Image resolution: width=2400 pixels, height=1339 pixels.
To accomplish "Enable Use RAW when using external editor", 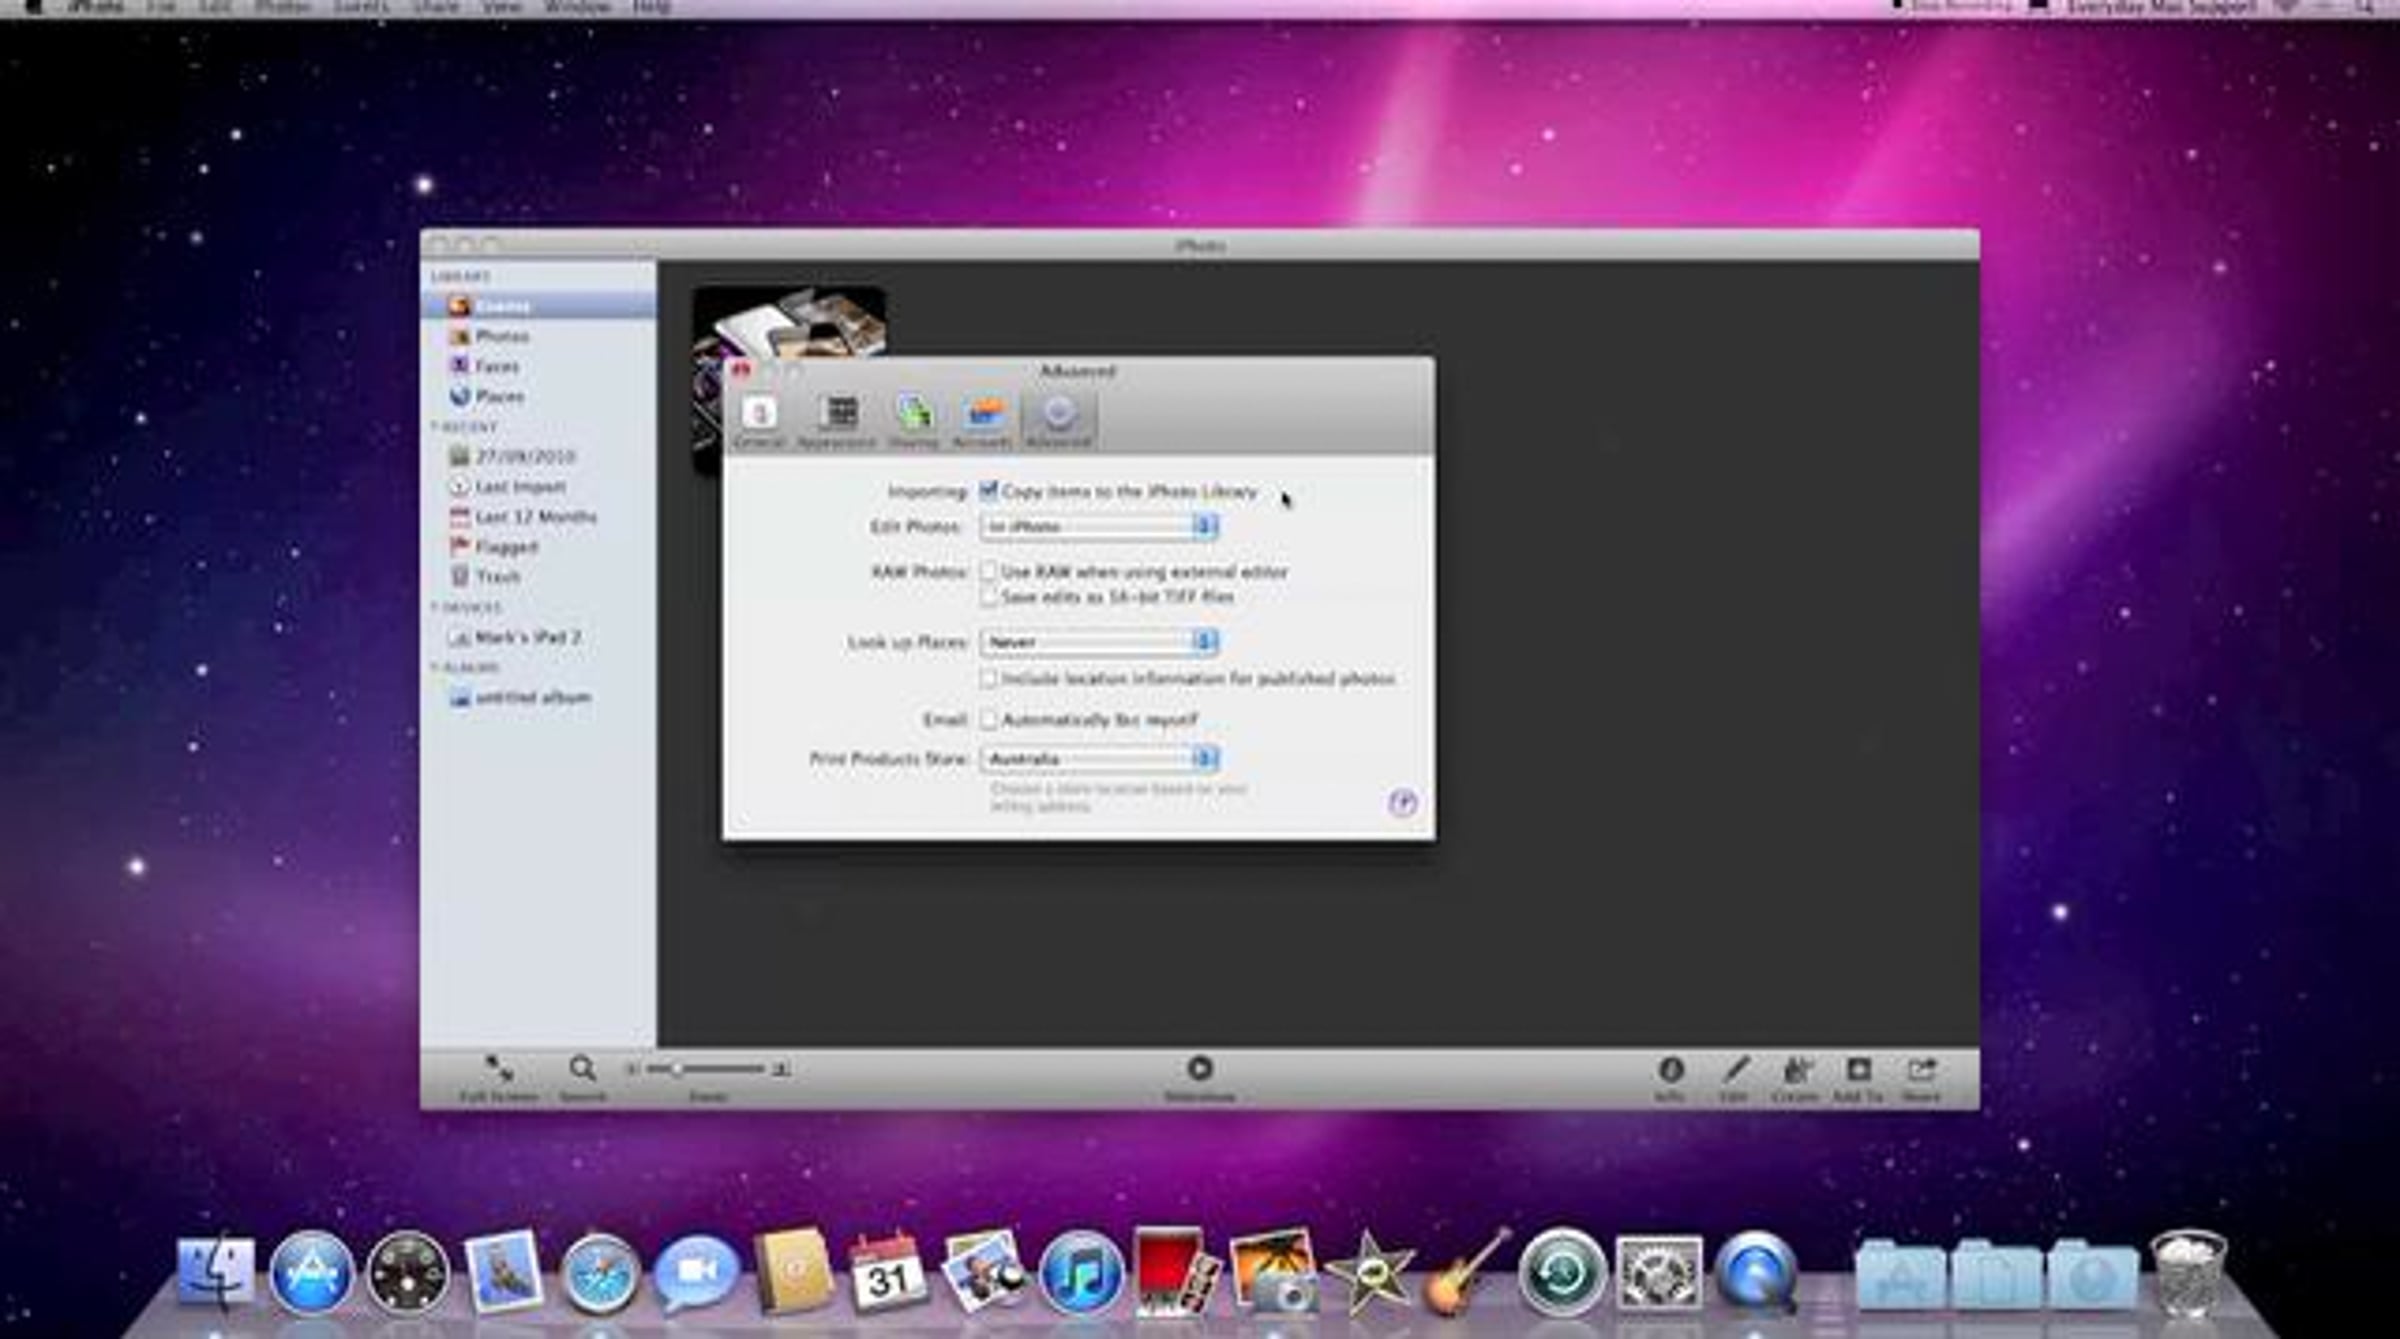I will 988,572.
